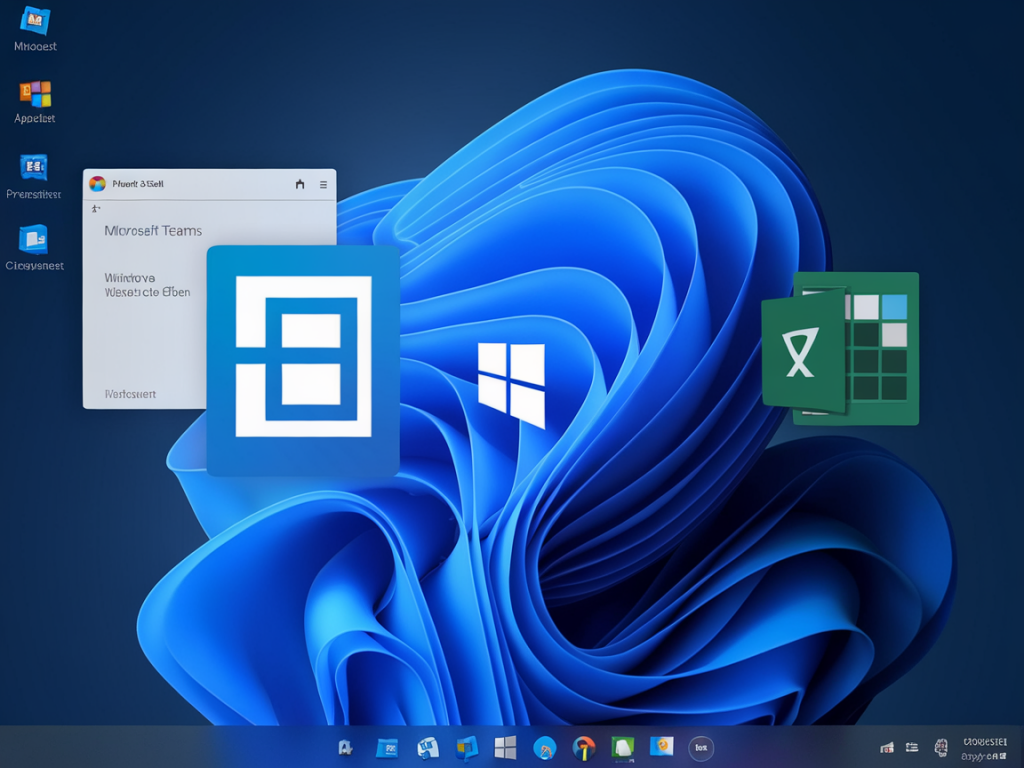
Task: Open the topmost desktop shortcut icon
Action: [35, 20]
